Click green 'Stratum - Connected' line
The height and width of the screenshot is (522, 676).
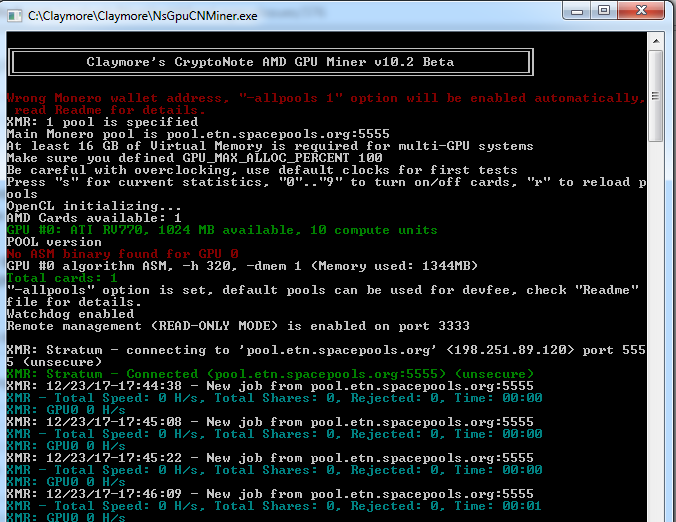270,374
